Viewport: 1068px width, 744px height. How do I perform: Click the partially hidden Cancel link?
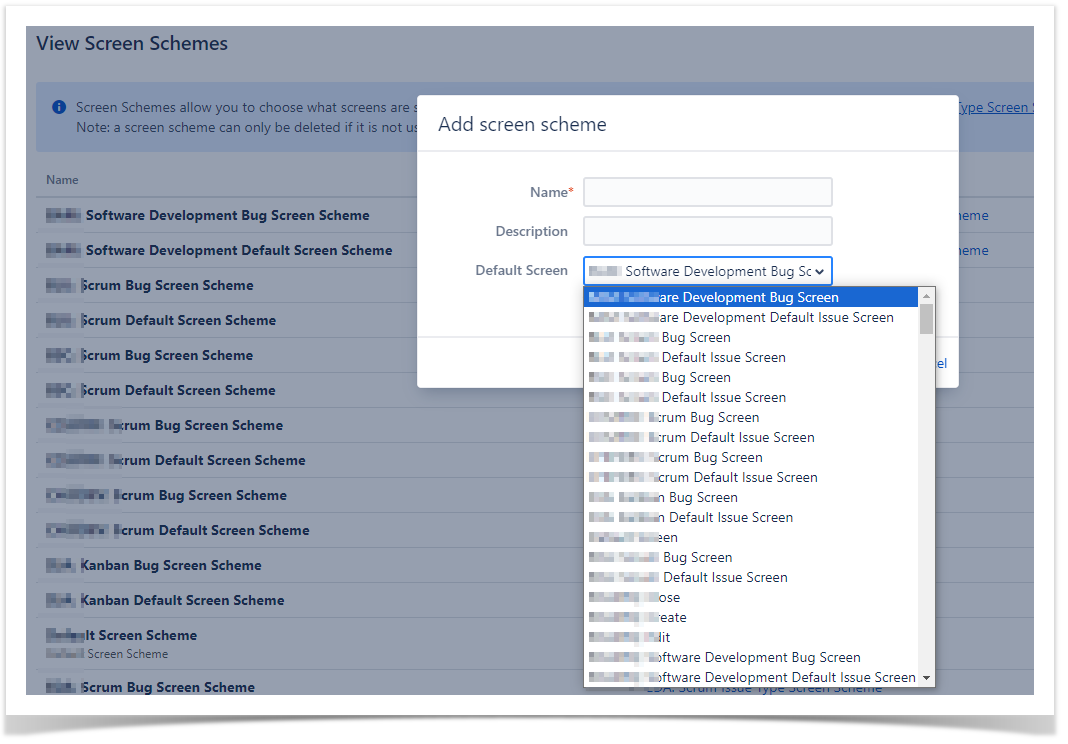click(x=940, y=363)
